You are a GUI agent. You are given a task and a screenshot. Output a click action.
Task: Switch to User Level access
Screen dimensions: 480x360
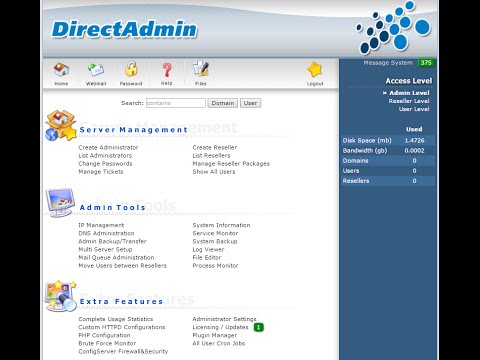[414, 109]
